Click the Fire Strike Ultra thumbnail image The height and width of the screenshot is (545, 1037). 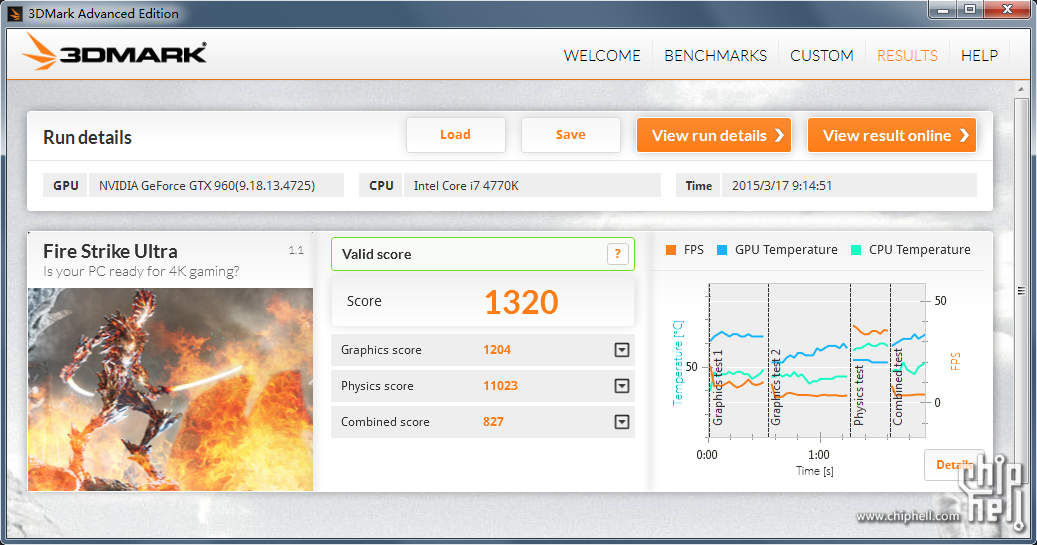[x=170, y=389]
